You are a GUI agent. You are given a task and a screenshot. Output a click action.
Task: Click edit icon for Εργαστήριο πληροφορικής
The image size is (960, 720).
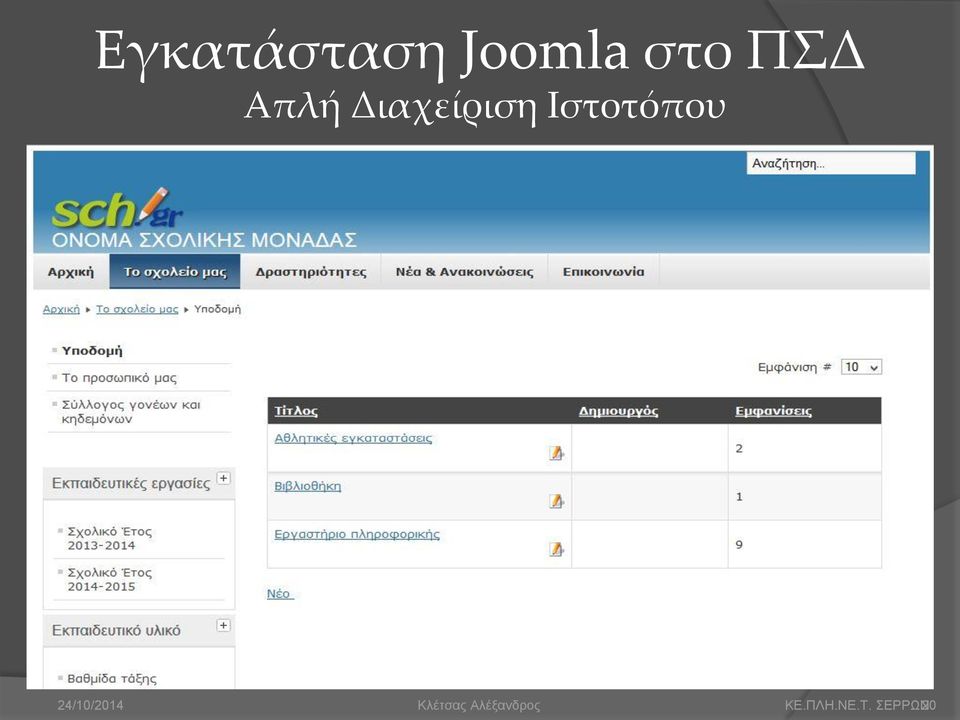pos(556,549)
